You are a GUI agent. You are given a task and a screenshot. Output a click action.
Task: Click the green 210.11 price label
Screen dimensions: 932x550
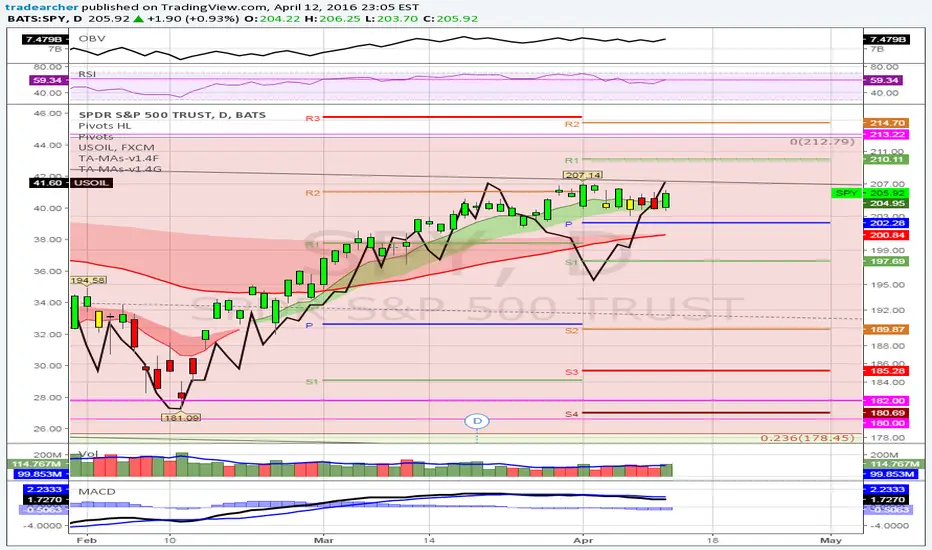(x=887, y=159)
